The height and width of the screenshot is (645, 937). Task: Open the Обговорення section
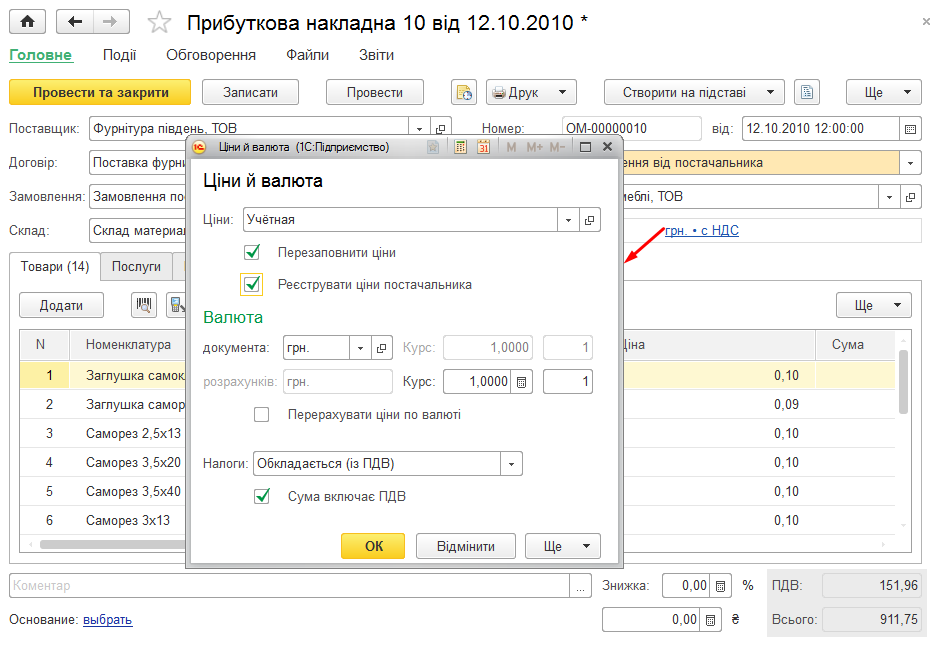tap(211, 55)
